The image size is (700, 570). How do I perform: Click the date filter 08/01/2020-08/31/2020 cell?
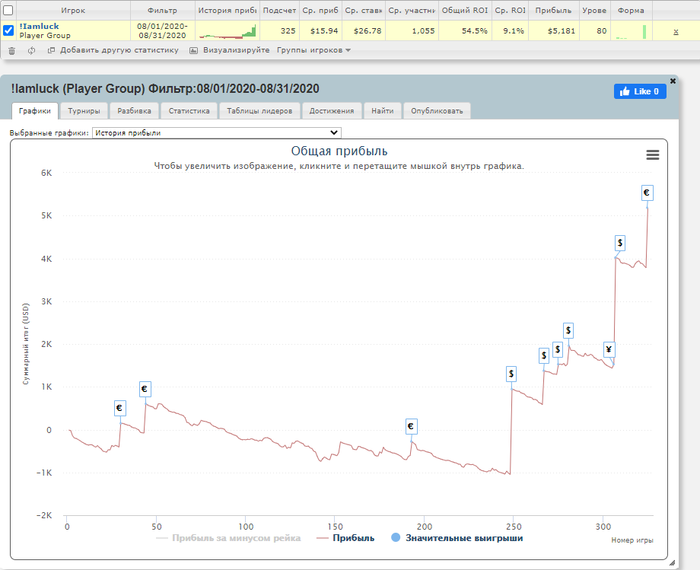pos(162,31)
